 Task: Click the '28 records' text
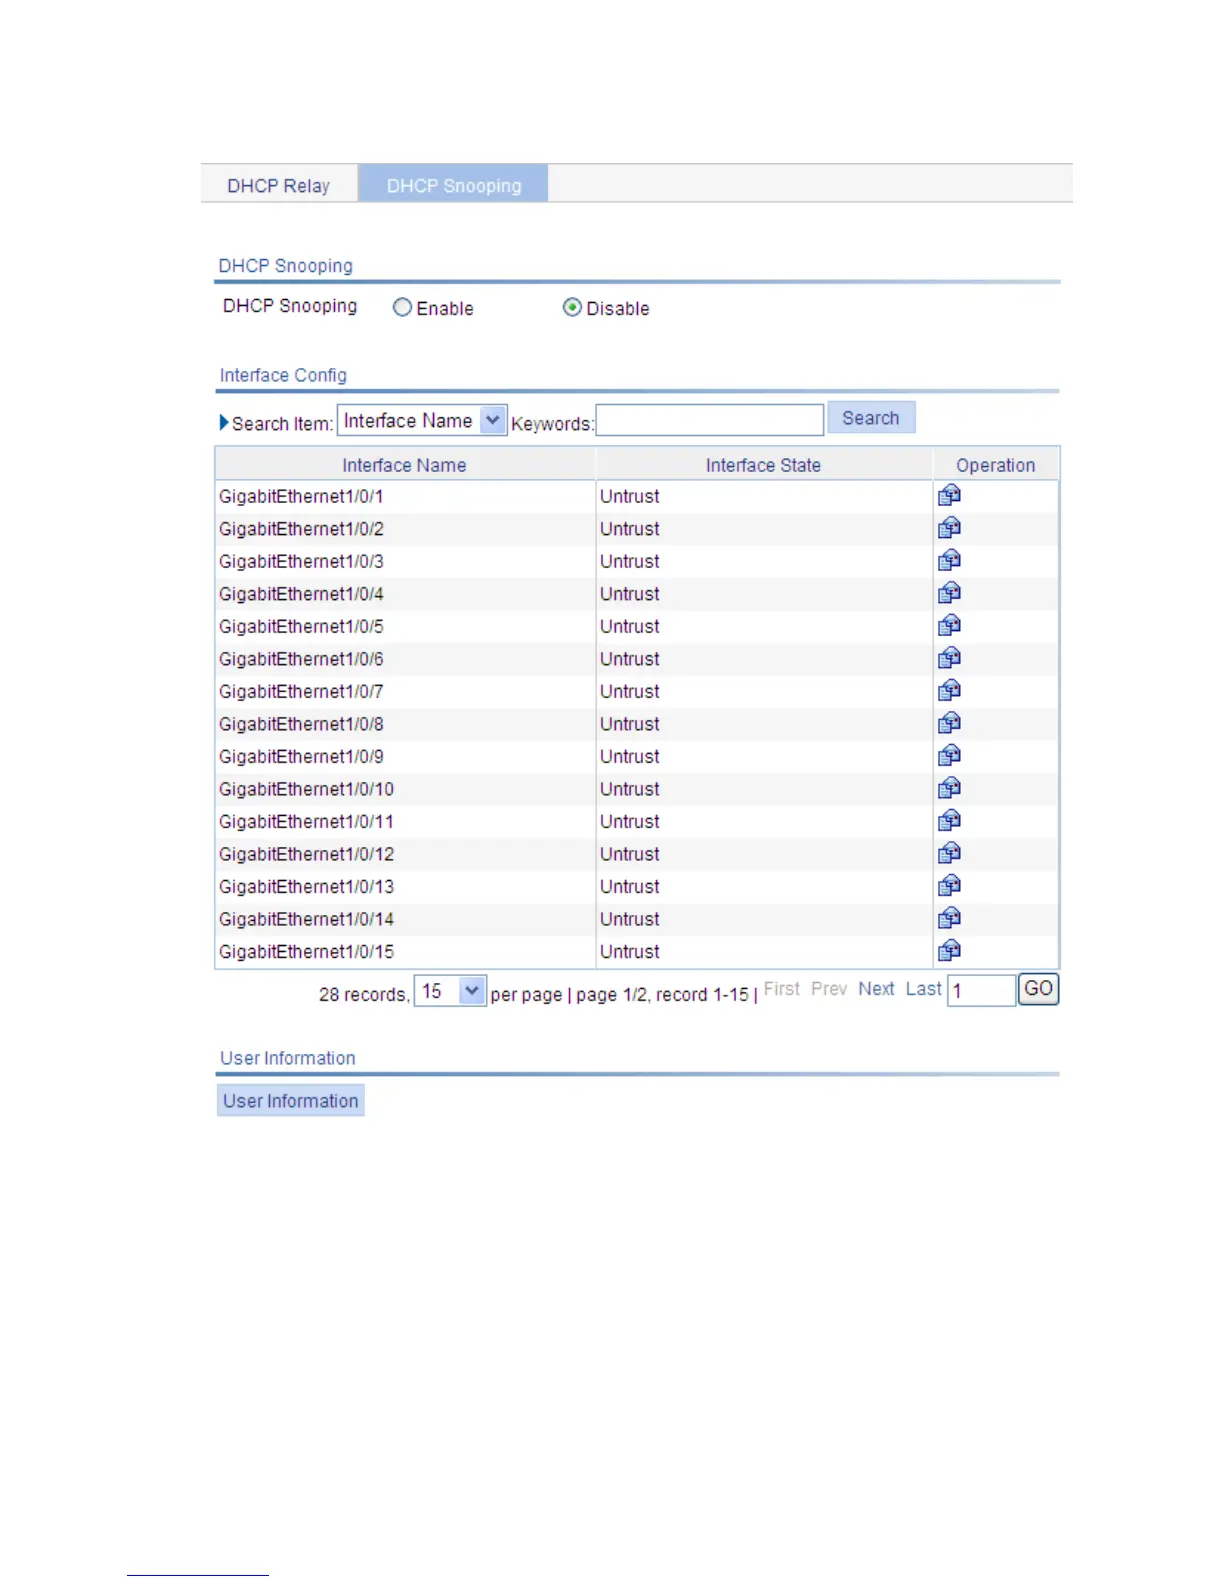pyautogui.click(x=364, y=995)
